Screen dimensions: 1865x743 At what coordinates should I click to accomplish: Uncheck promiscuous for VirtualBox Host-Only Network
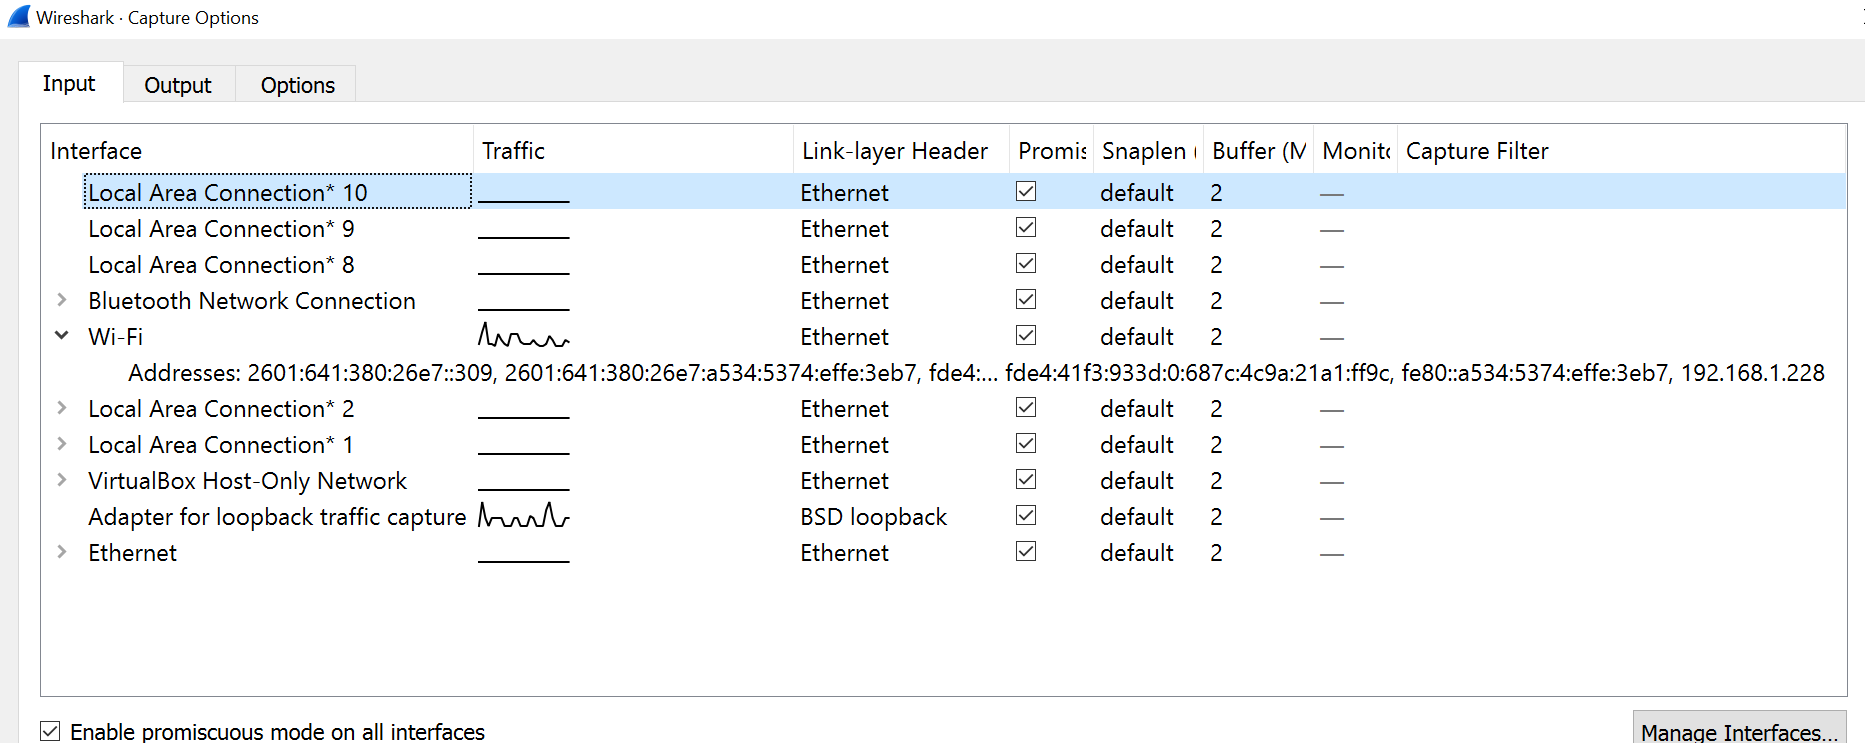click(x=1026, y=479)
